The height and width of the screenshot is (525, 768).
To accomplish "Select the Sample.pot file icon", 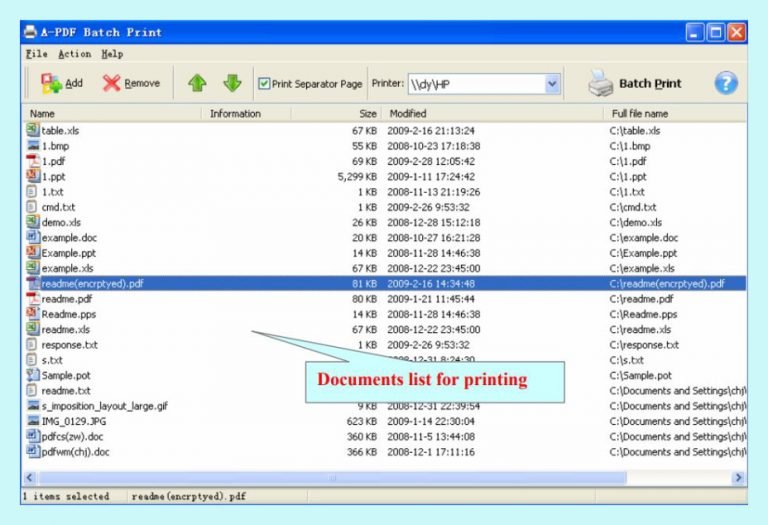I will pyautogui.click(x=32, y=375).
